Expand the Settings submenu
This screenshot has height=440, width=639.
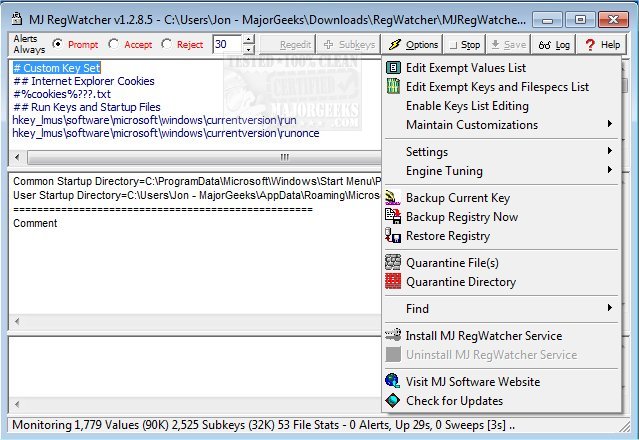coord(502,152)
